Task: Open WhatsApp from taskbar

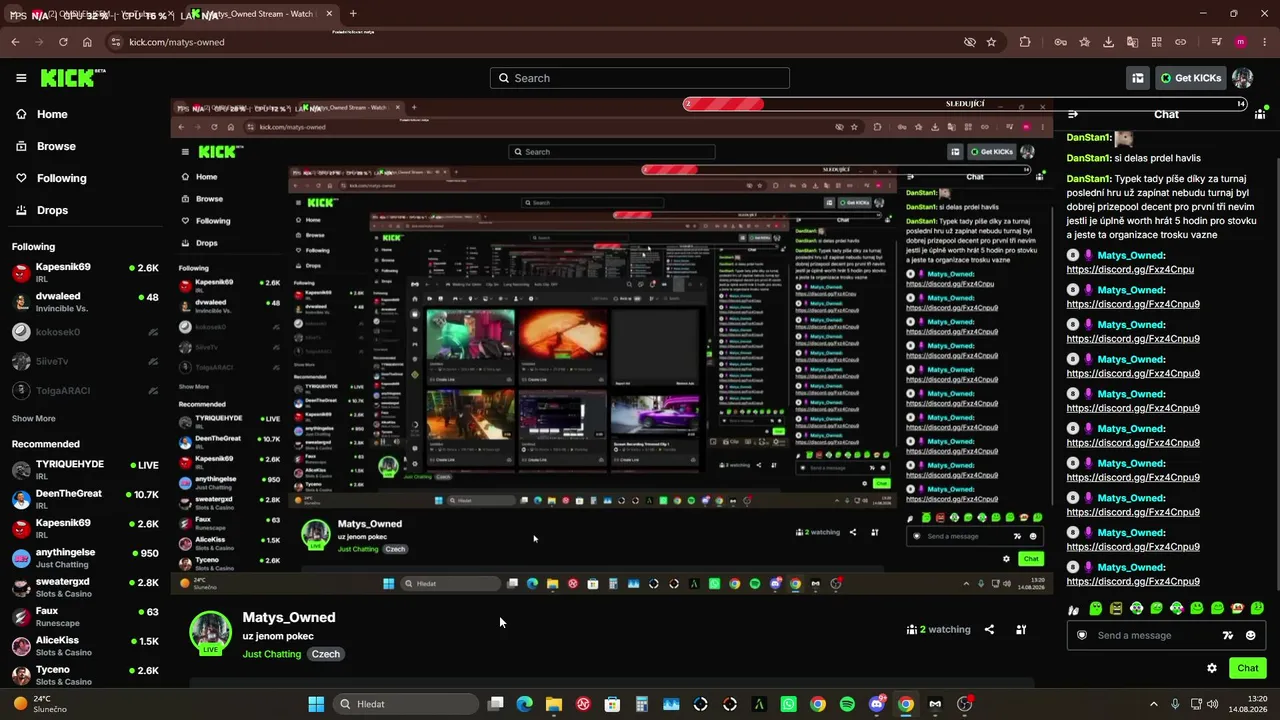Action: point(789,704)
